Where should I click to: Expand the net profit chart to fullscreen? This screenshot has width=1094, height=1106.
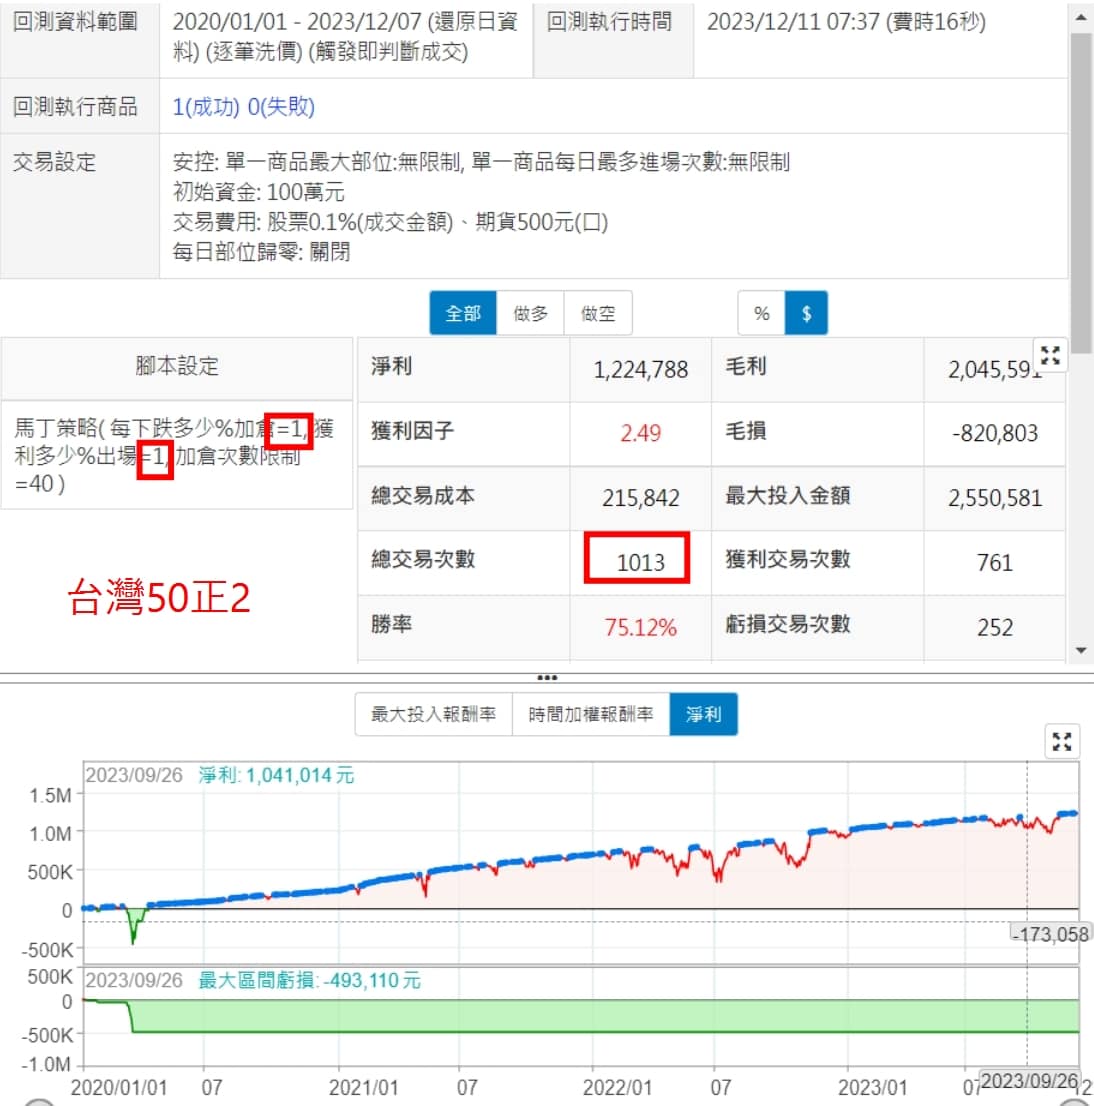coord(1062,741)
